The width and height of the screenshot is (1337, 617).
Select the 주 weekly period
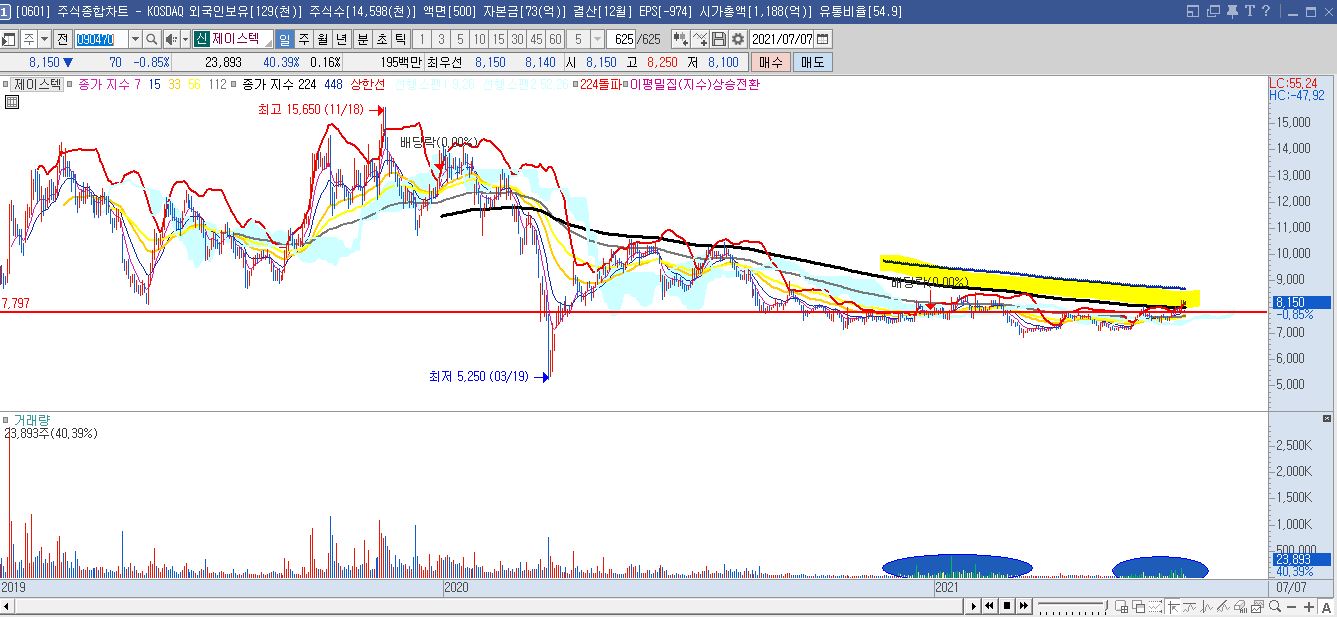[x=303, y=39]
